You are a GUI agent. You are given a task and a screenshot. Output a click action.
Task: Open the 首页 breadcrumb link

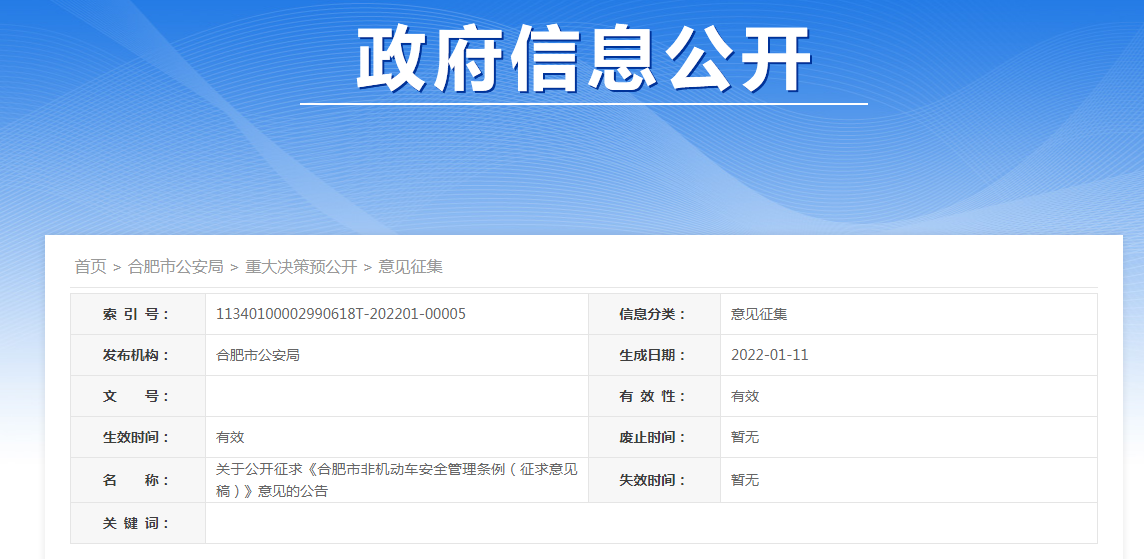[x=90, y=267]
